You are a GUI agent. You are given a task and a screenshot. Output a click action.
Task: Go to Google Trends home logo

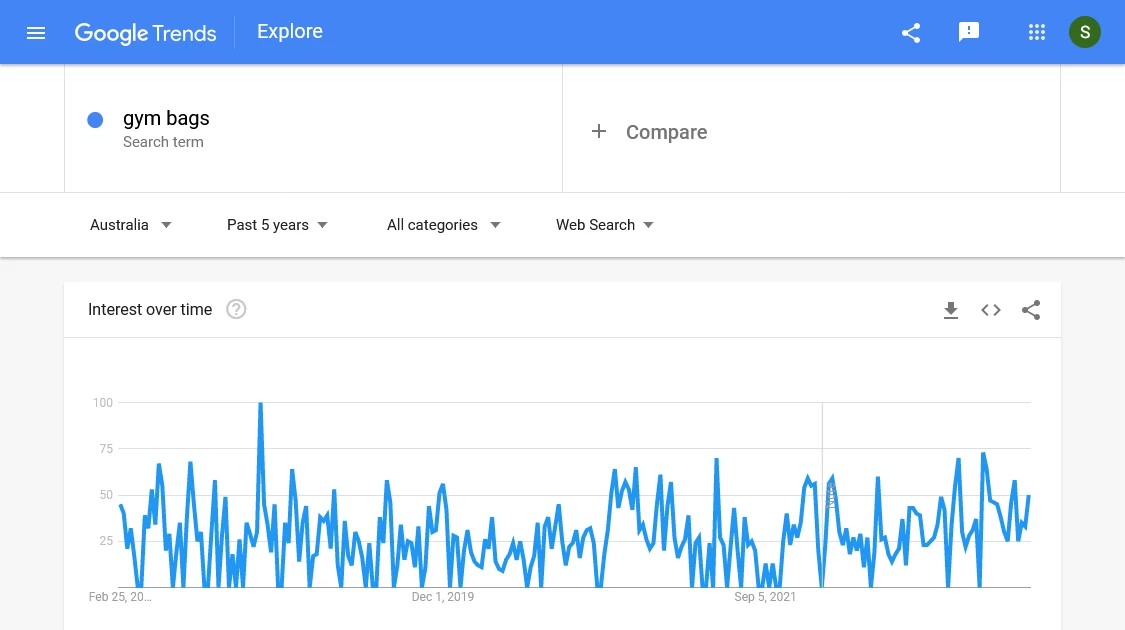point(145,33)
